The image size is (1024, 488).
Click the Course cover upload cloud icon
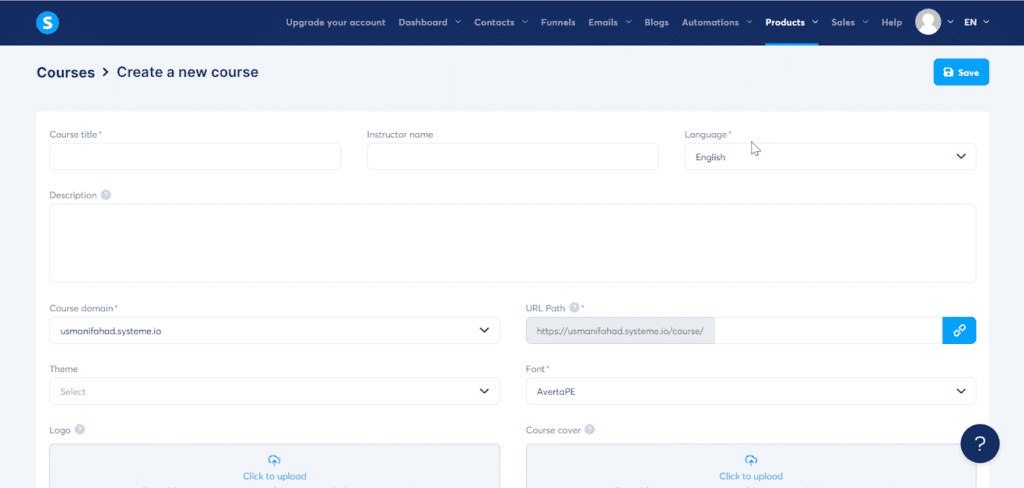tap(751, 461)
